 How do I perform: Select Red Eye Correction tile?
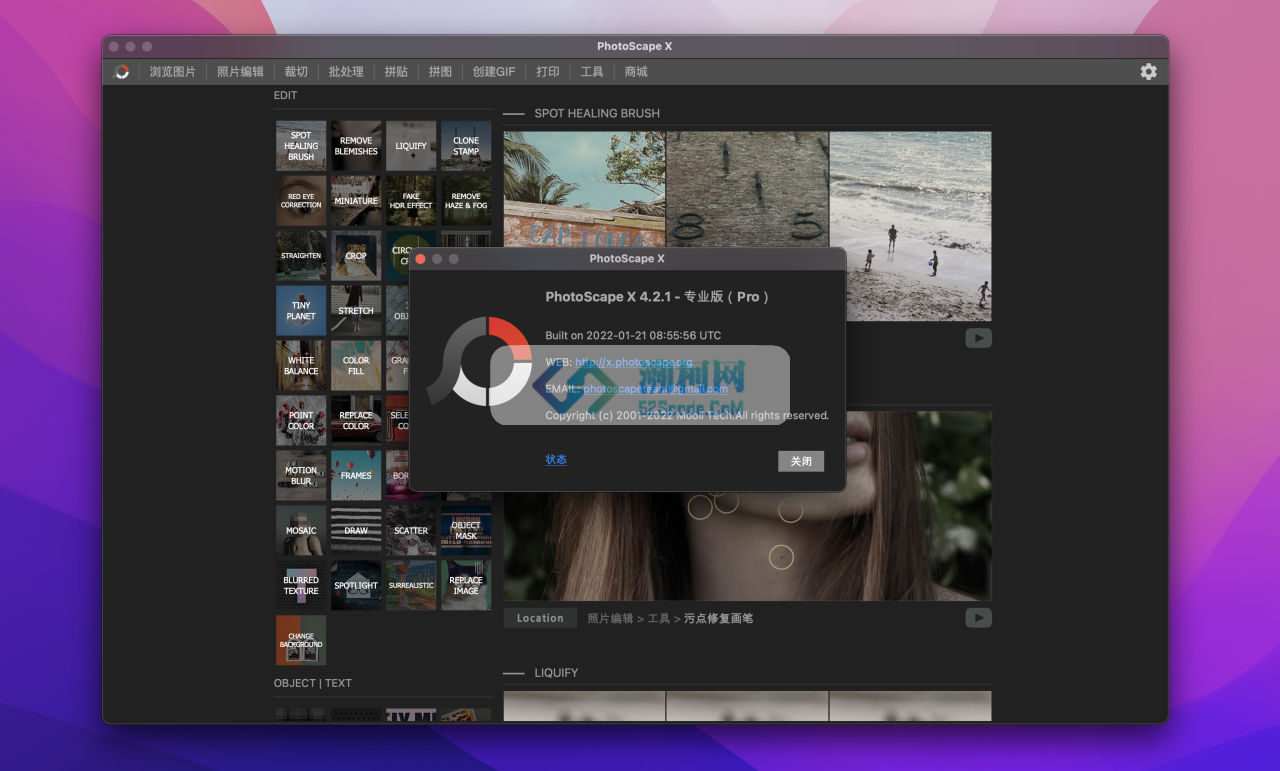pos(301,201)
